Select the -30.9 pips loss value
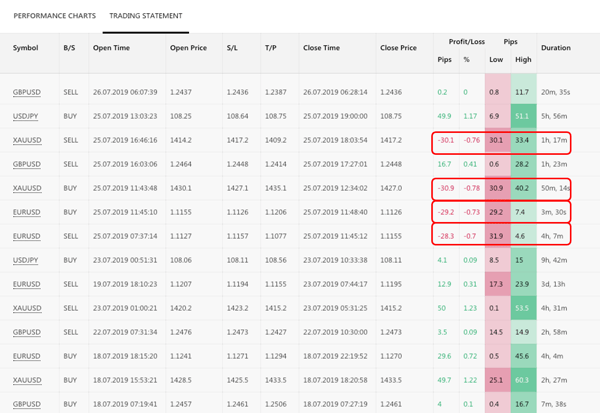Screen dimensions: 600x413 447,189
